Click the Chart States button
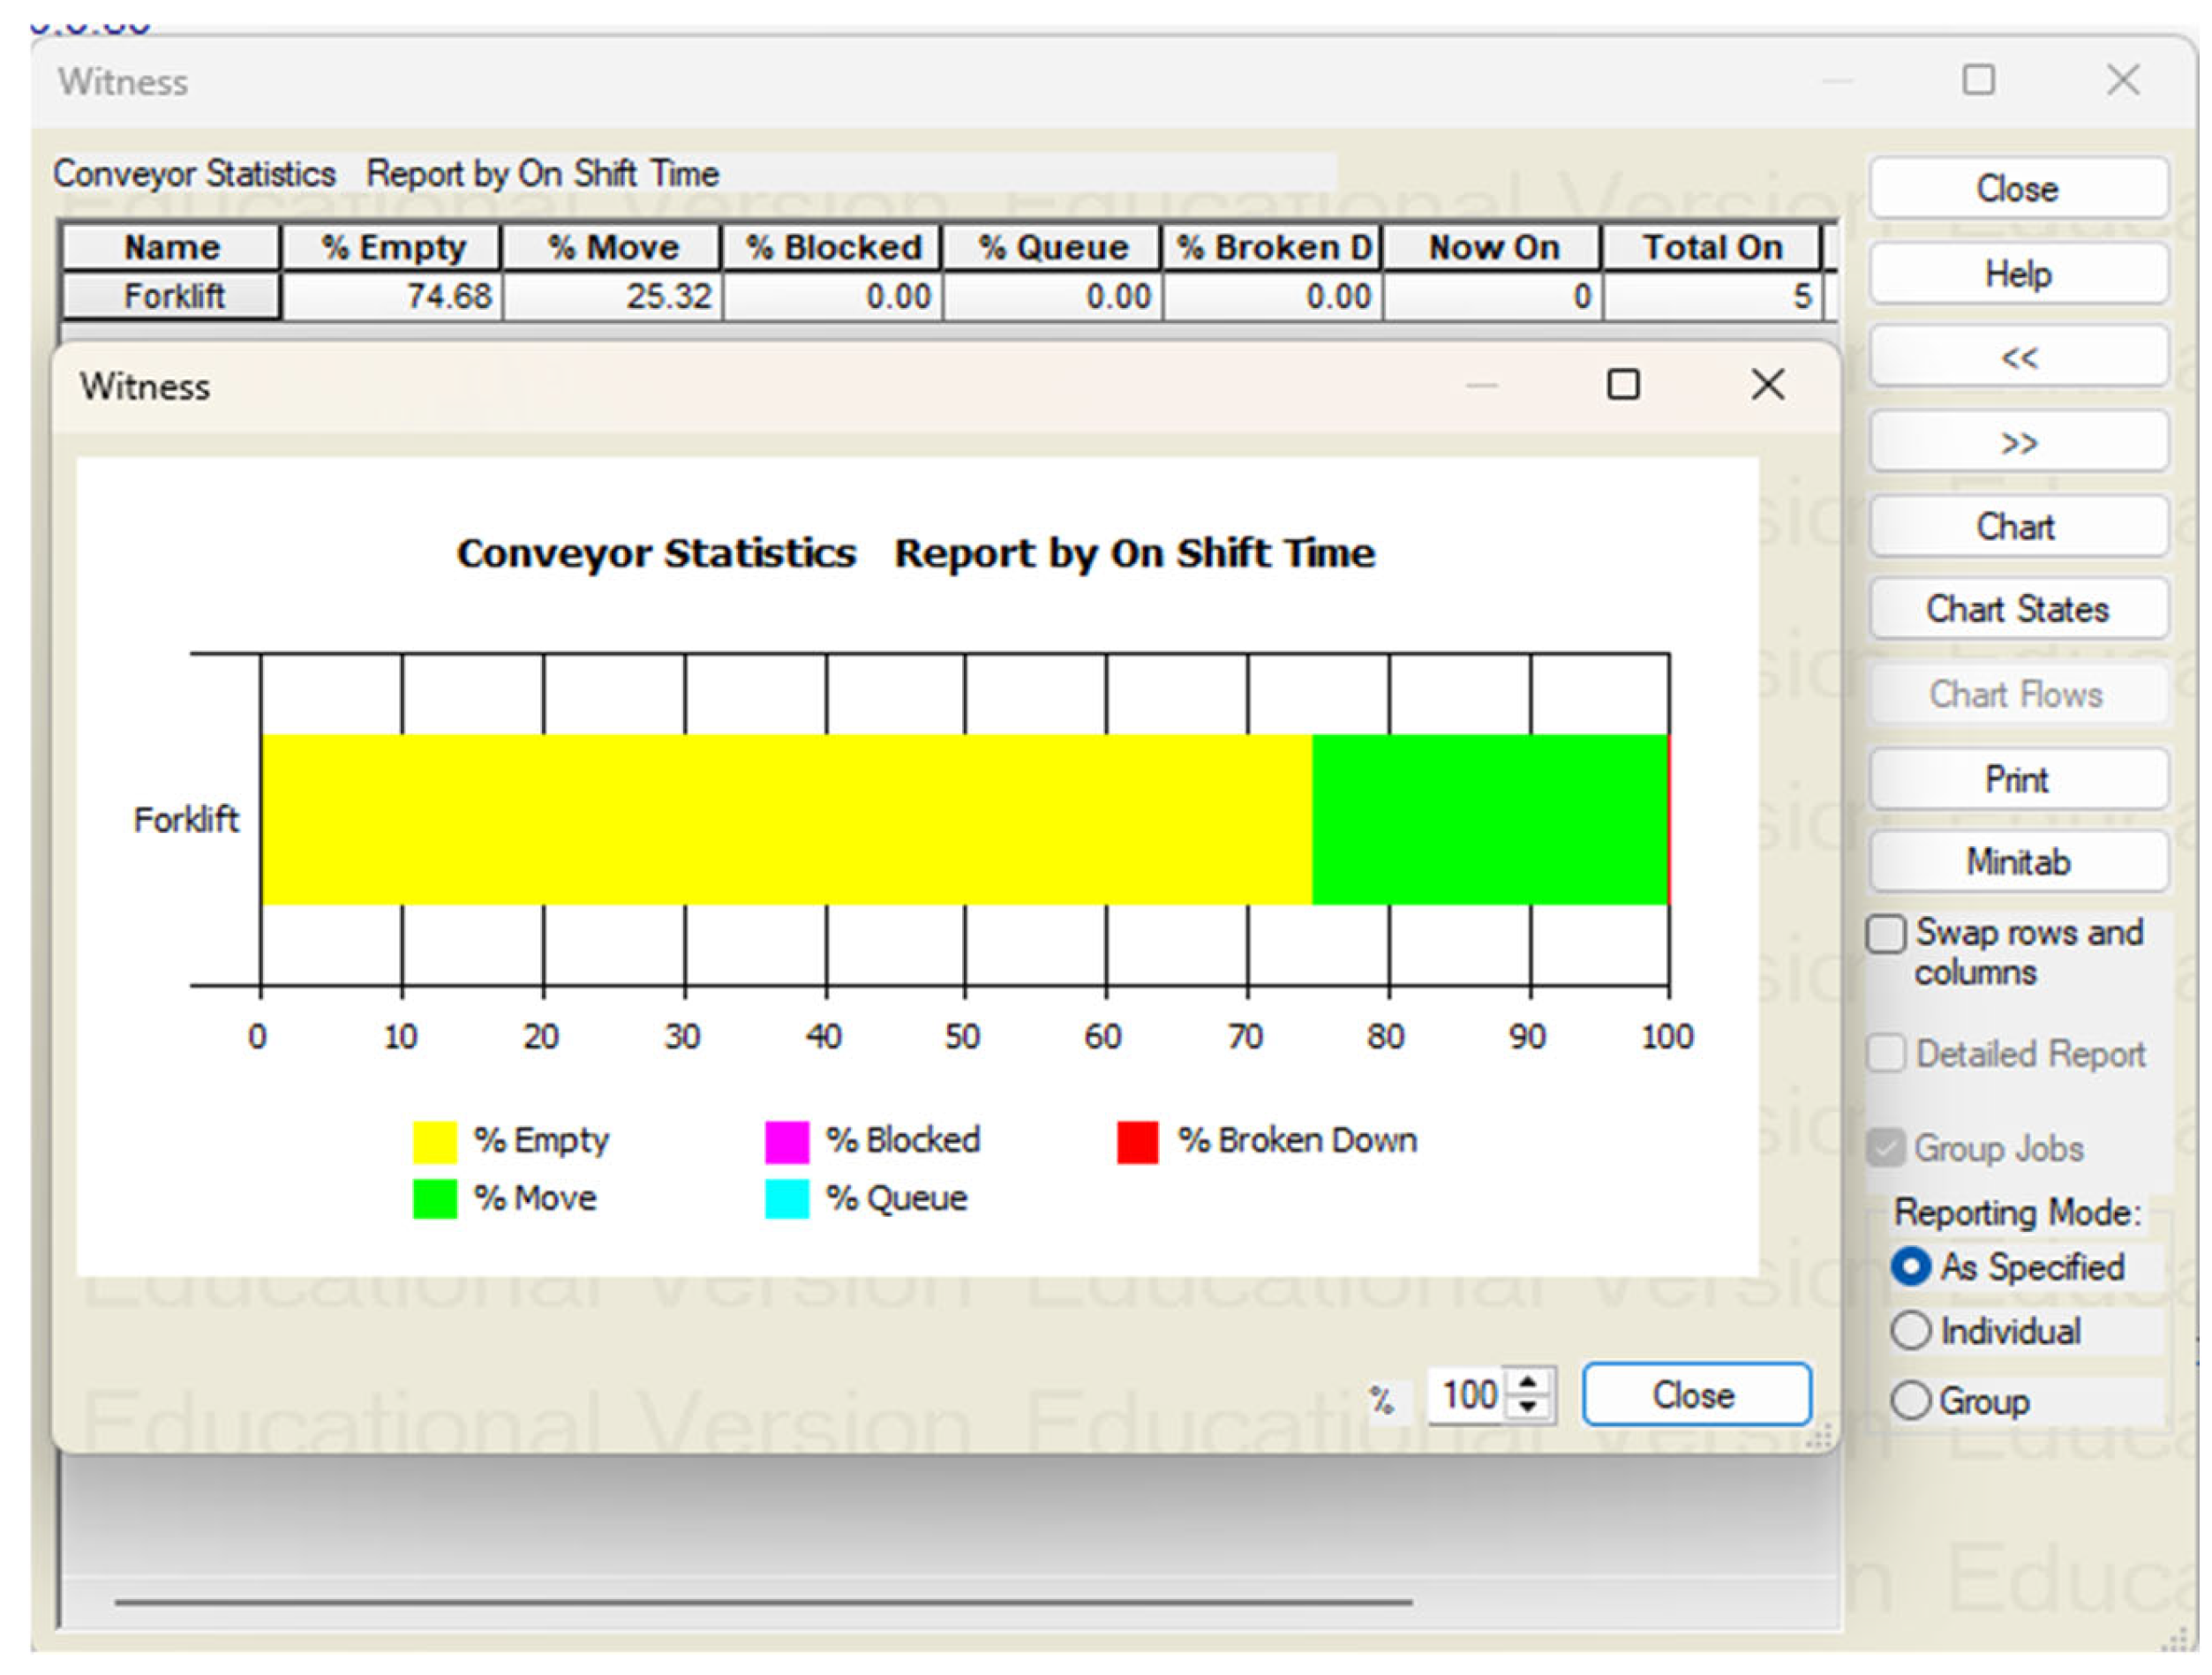 pos(2017,609)
